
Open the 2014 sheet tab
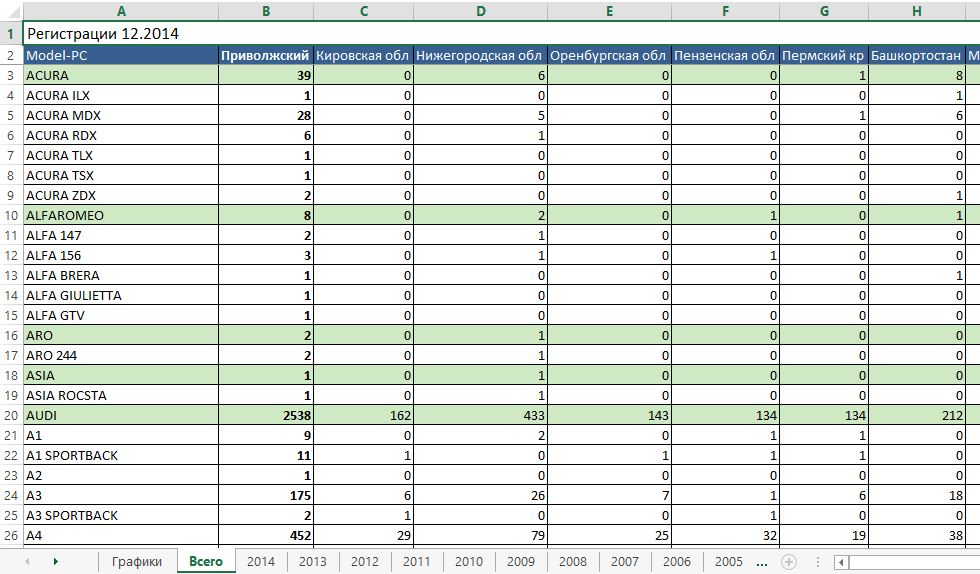[261, 561]
